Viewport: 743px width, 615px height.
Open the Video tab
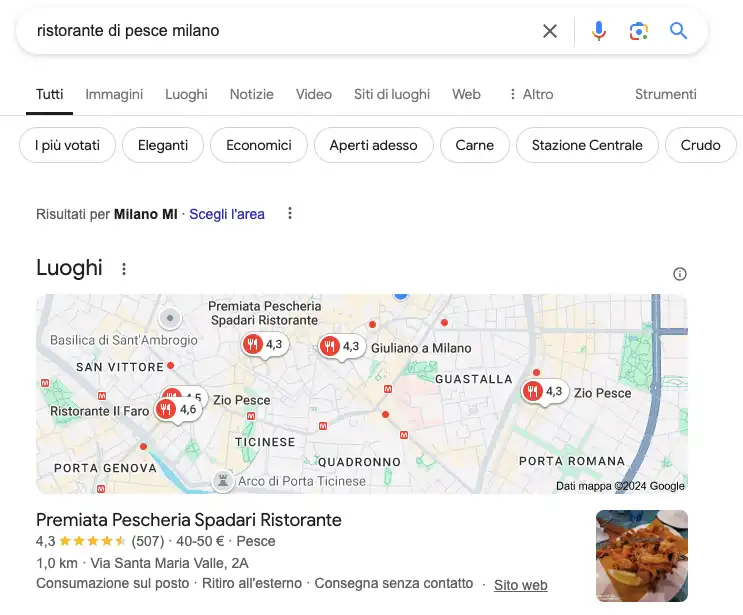pos(314,94)
